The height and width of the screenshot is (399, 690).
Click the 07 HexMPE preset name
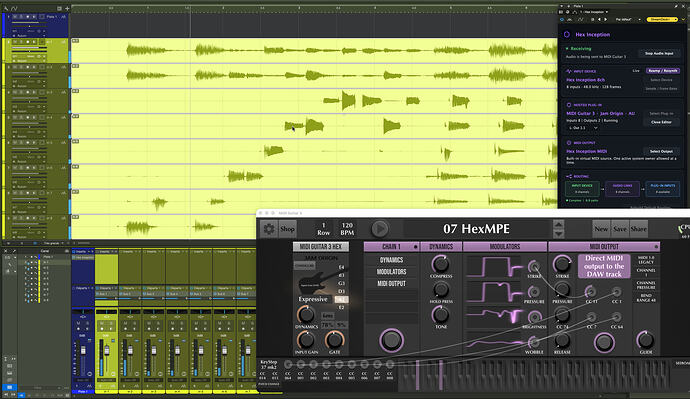[476, 229]
